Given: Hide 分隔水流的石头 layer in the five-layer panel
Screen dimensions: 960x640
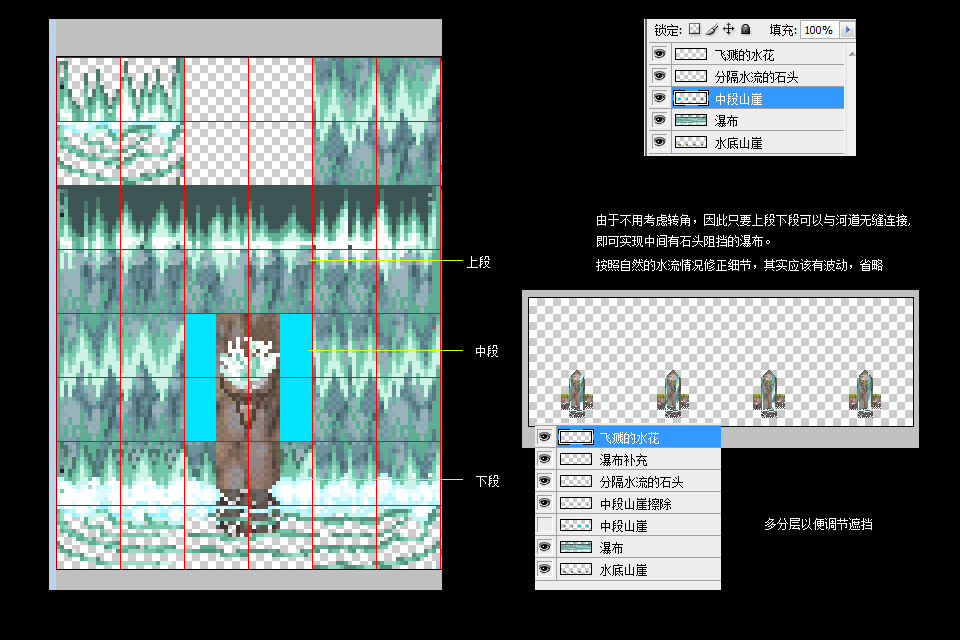Looking at the screenshot, I should tap(659, 77).
